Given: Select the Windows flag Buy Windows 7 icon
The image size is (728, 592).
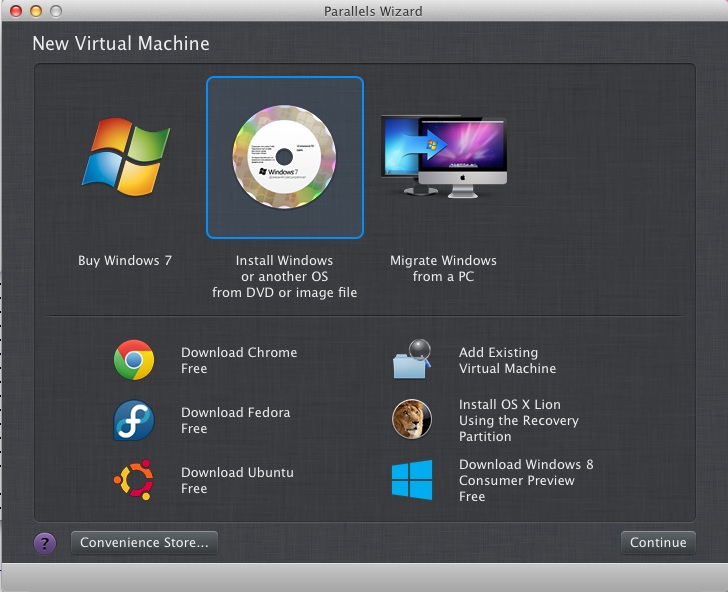Looking at the screenshot, I should pos(126,156).
